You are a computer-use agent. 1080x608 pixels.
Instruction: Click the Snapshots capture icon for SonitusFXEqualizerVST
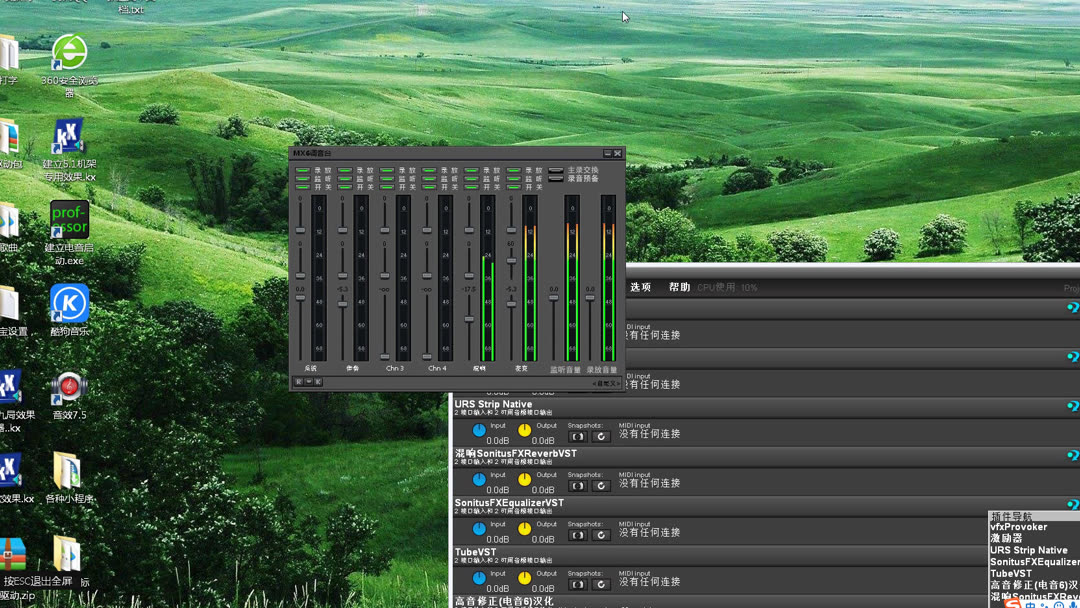coord(577,534)
